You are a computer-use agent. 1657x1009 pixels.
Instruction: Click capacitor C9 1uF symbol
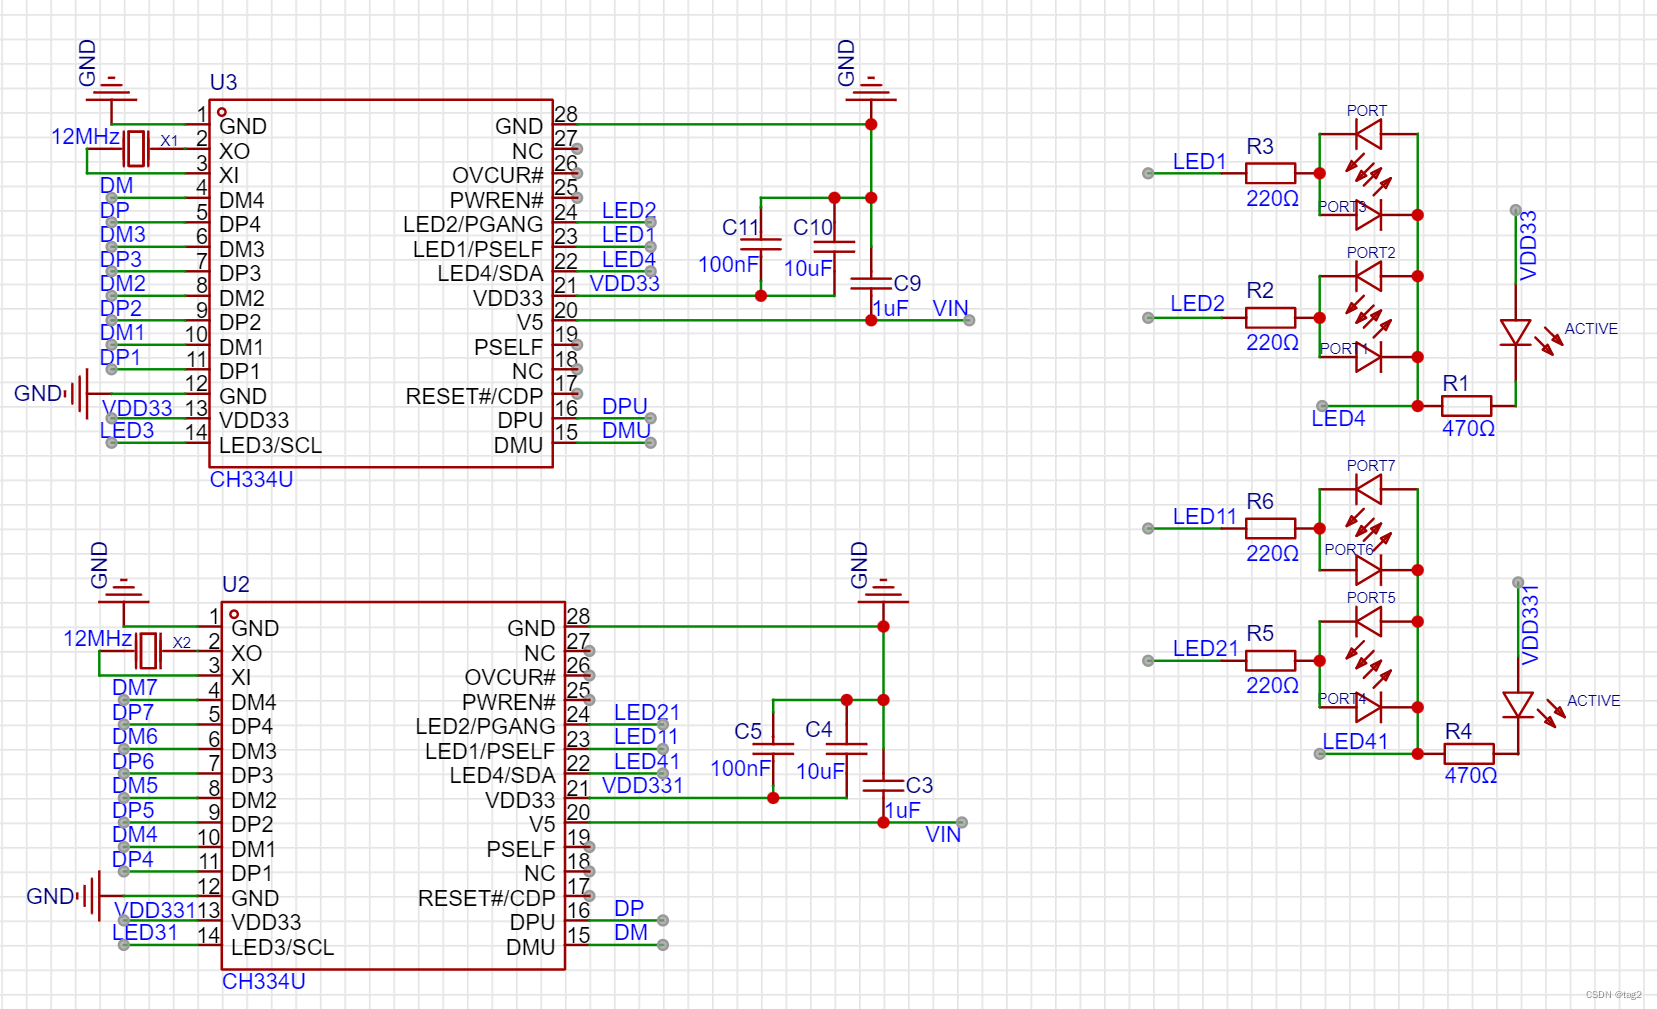pos(871,283)
